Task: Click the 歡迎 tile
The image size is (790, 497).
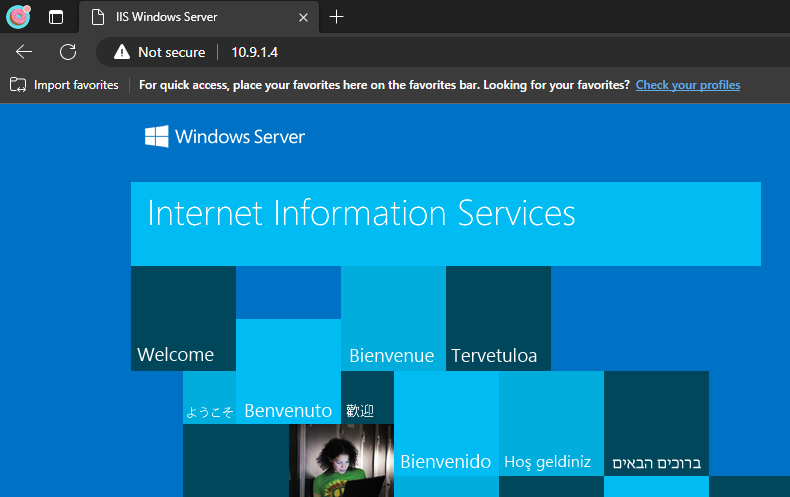Action: [x=367, y=397]
